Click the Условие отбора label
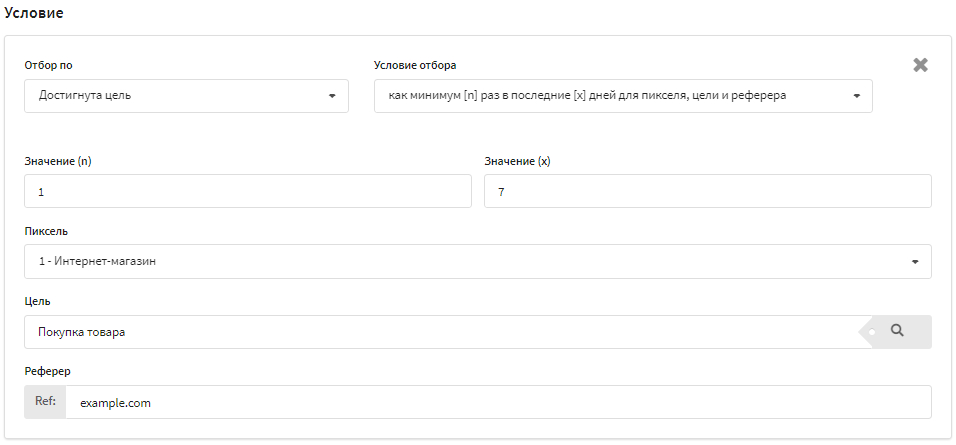The height and width of the screenshot is (445, 956). (x=415, y=65)
